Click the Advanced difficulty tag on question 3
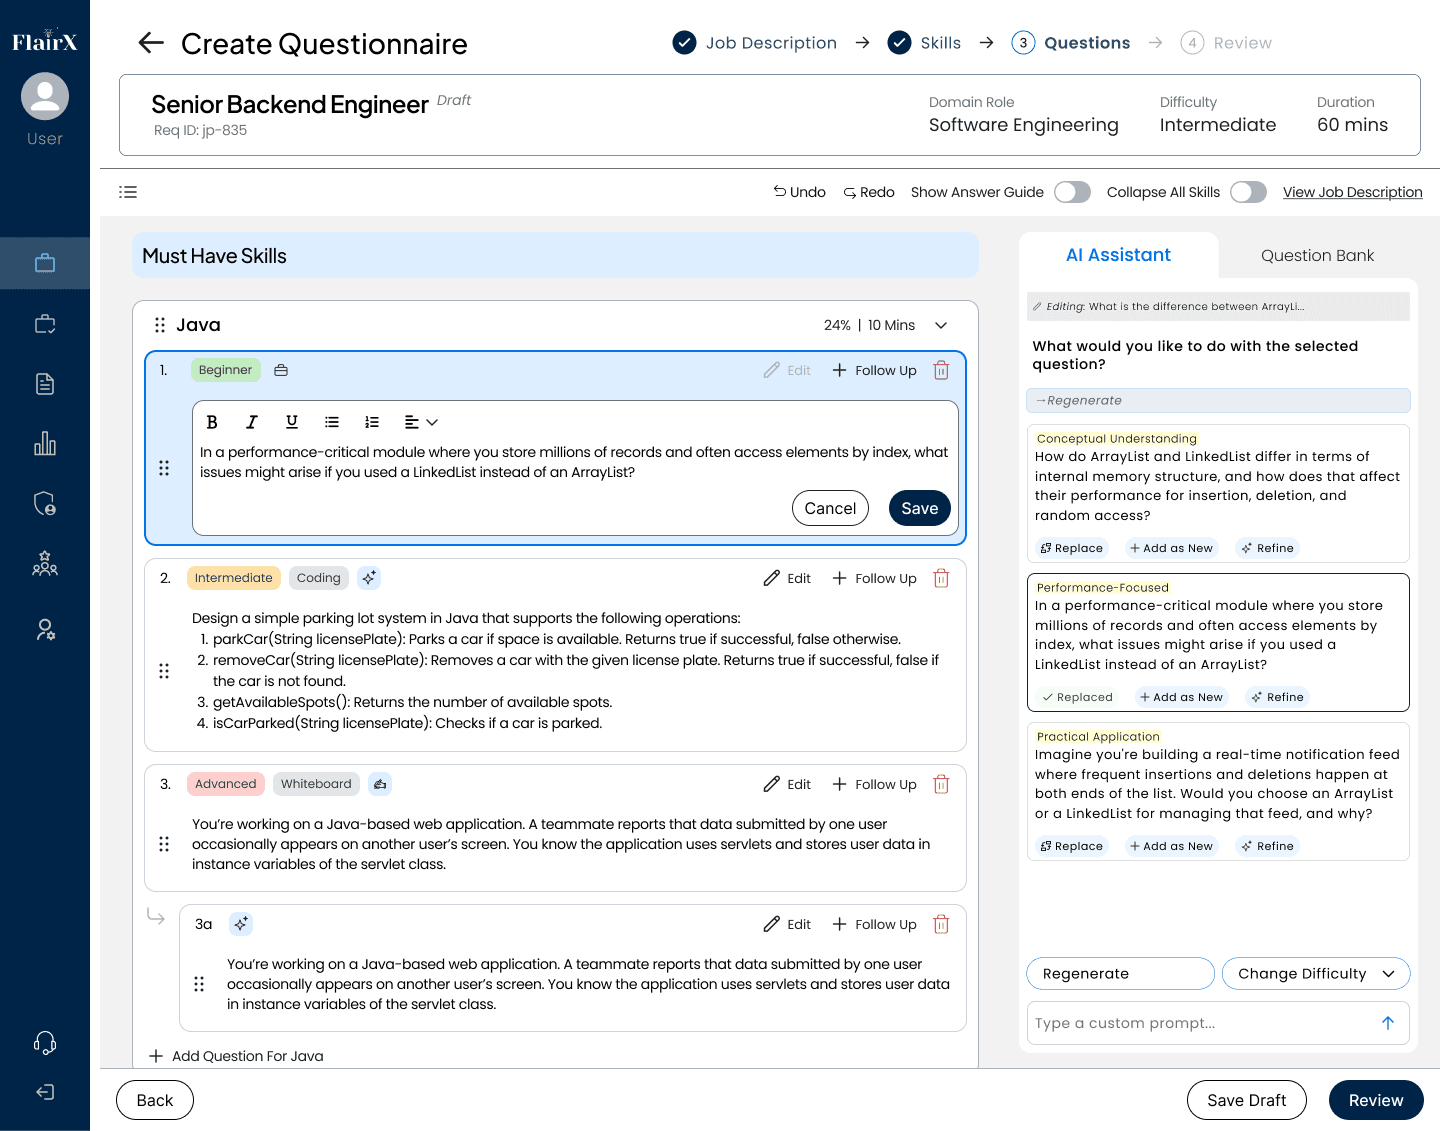1440x1131 pixels. coord(225,784)
